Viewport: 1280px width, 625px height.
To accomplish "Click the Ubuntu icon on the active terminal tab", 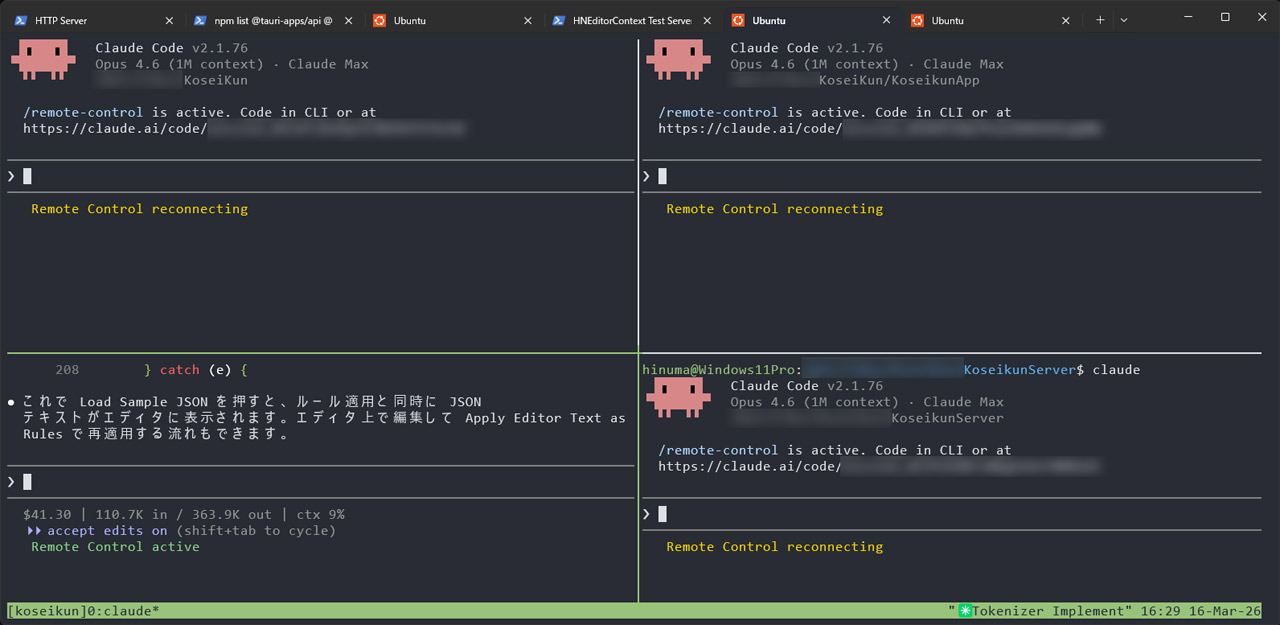I will pos(737,19).
